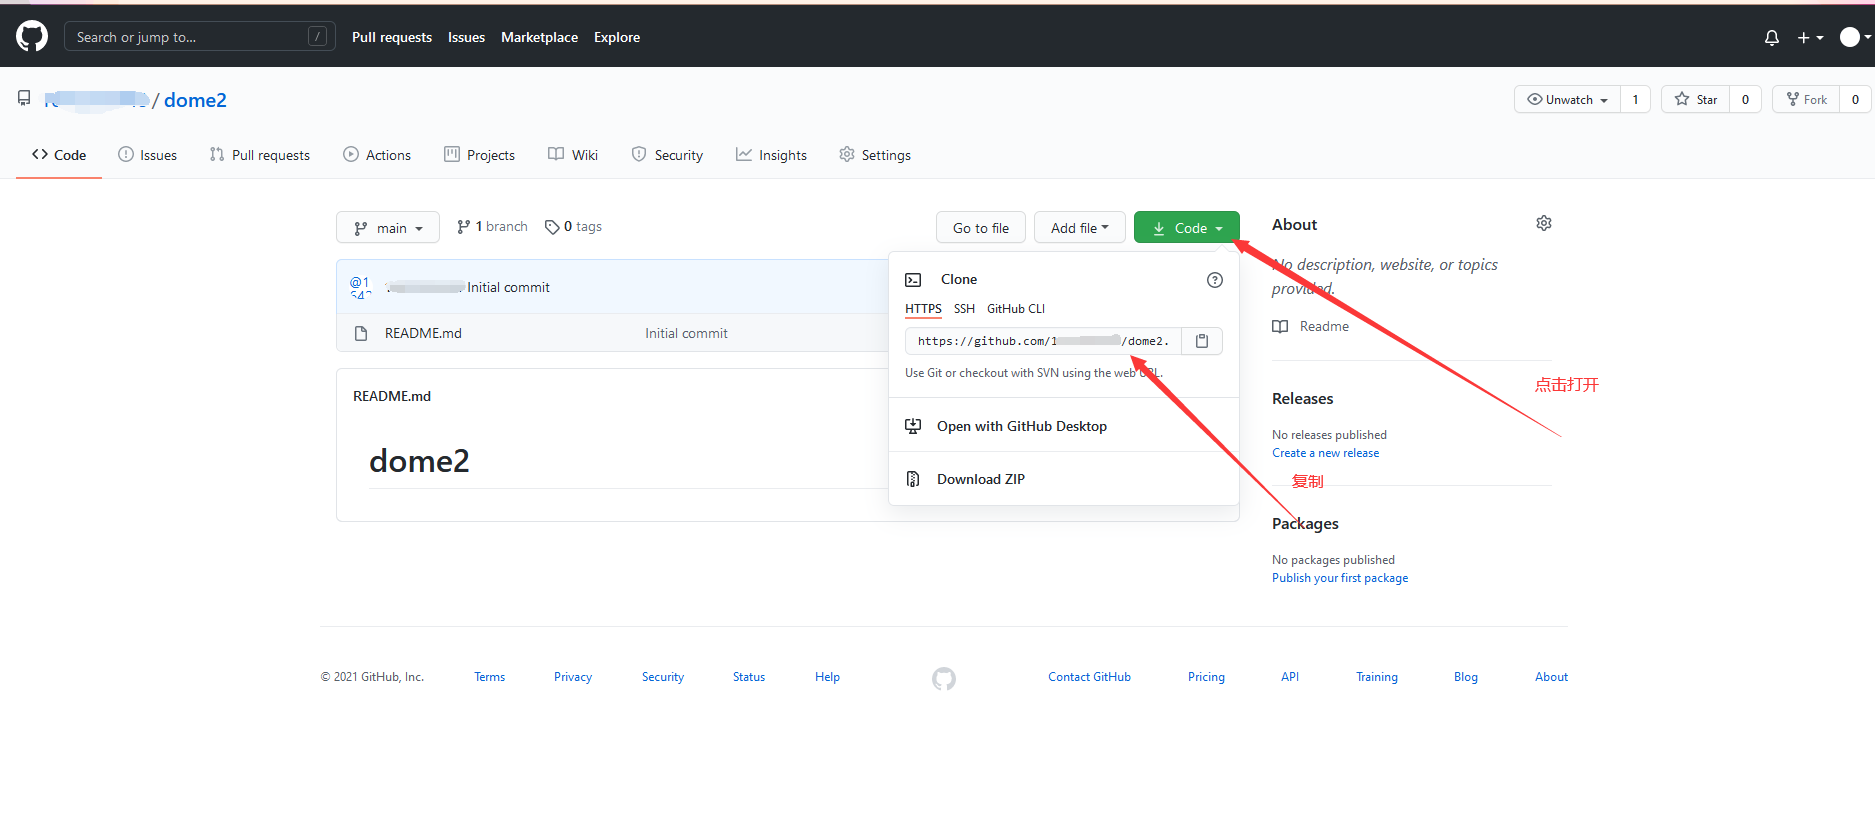Click Go to file button
The width and height of the screenshot is (1875, 833).
coord(981,228)
